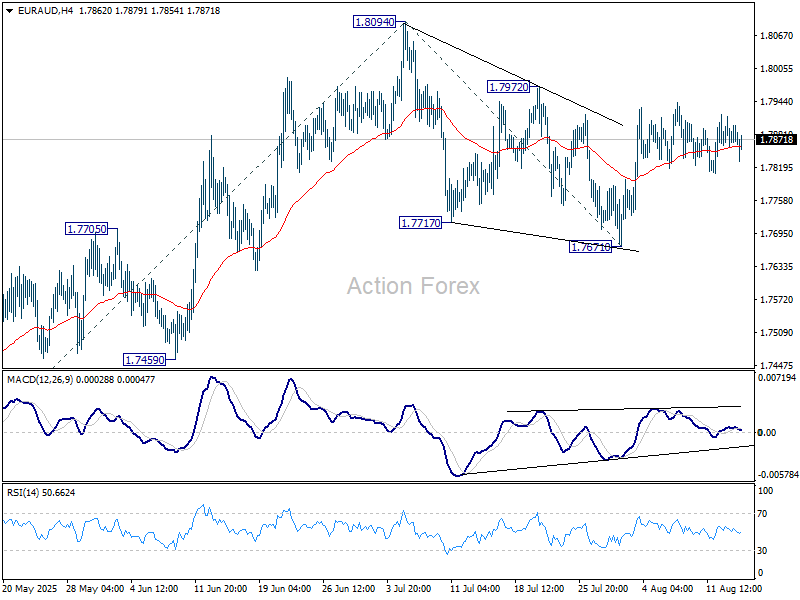This screenshot has height=600, width=800.
Task: Select the 1.79720 price label
Action: pyautogui.click(x=509, y=87)
